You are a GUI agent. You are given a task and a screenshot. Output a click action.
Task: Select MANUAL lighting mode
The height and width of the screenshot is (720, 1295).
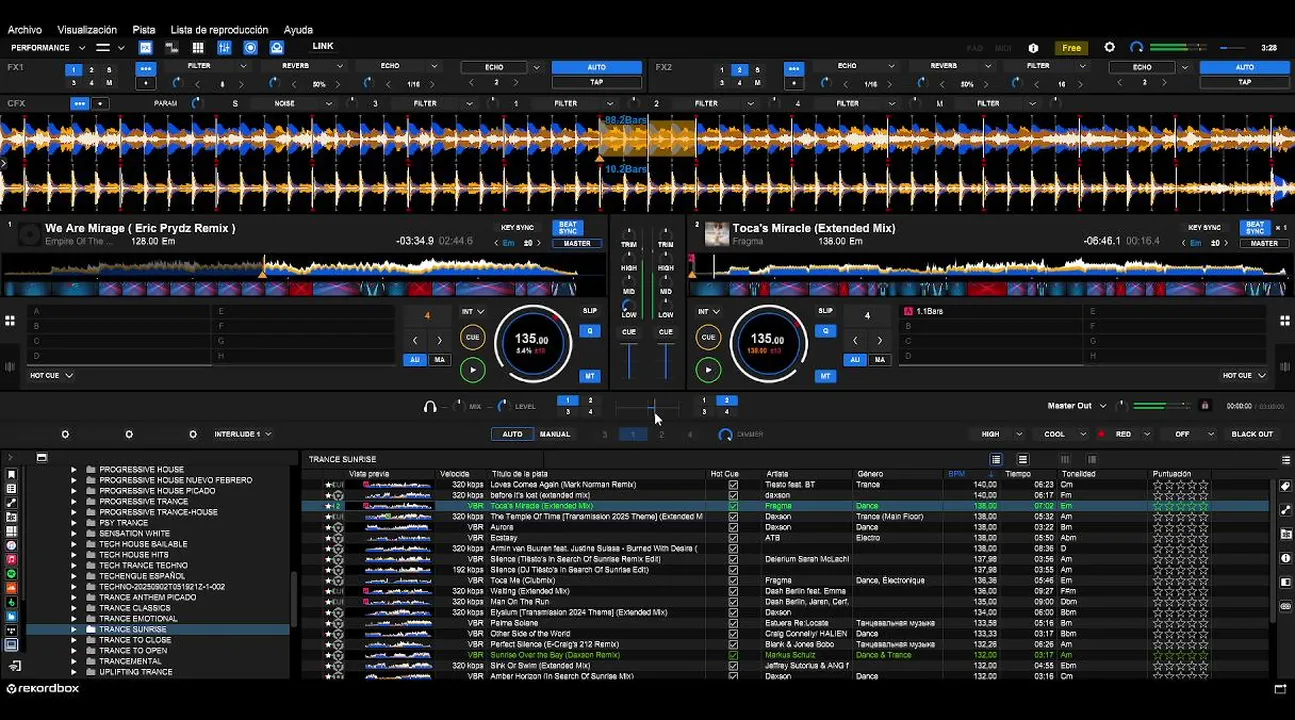click(555, 434)
